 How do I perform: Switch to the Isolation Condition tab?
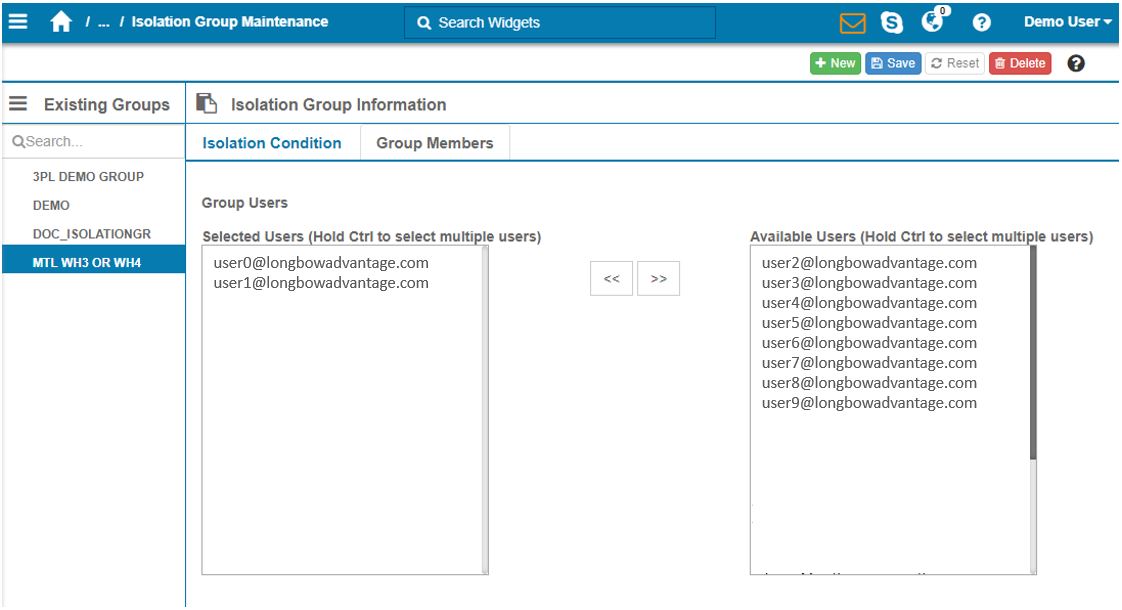pyautogui.click(x=272, y=143)
